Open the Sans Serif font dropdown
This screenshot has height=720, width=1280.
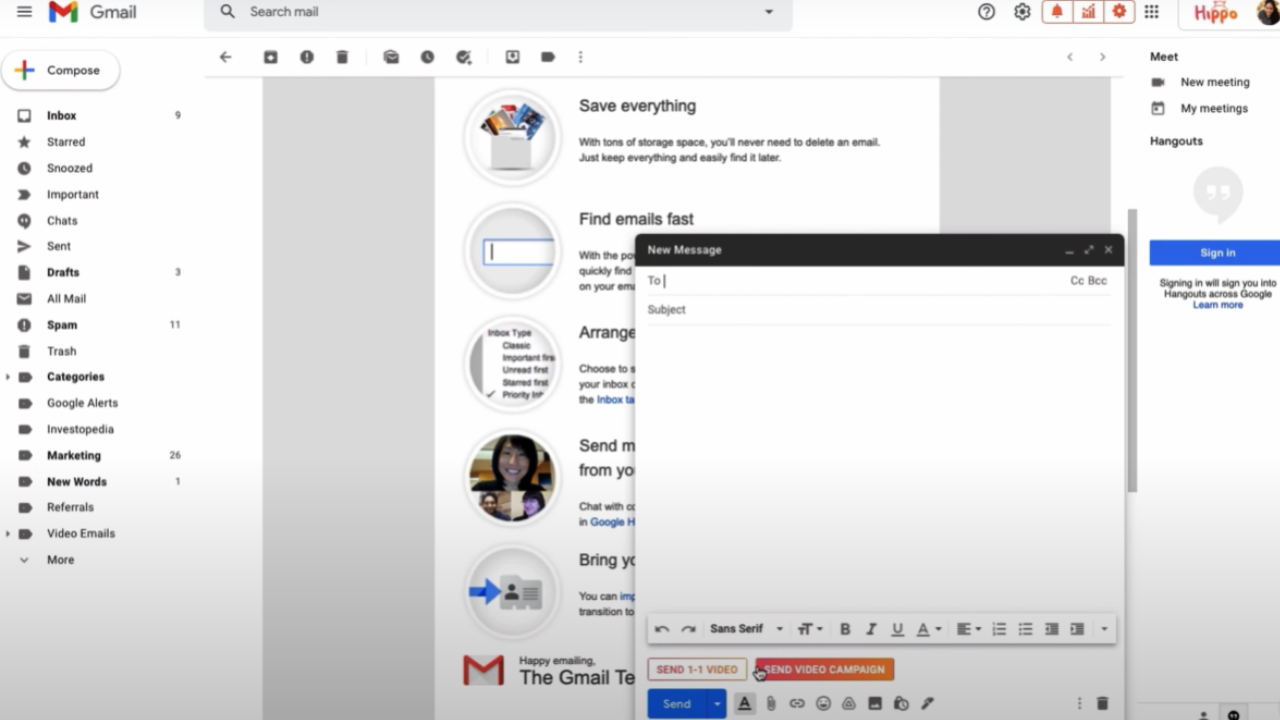click(746, 629)
